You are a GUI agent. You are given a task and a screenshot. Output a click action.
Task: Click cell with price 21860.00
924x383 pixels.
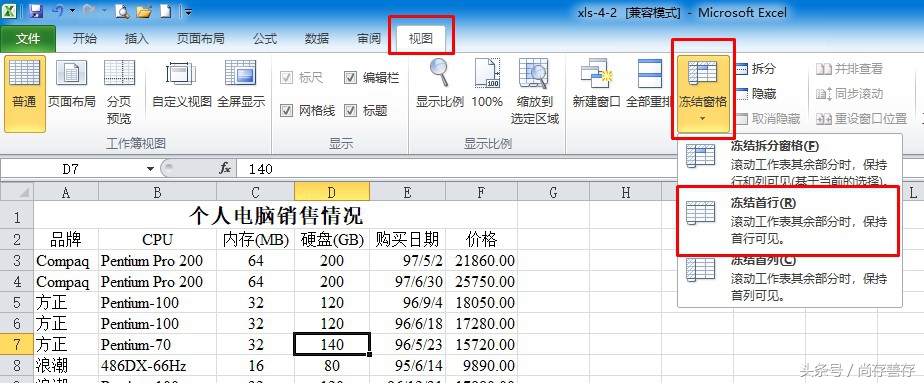[x=481, y=260]
